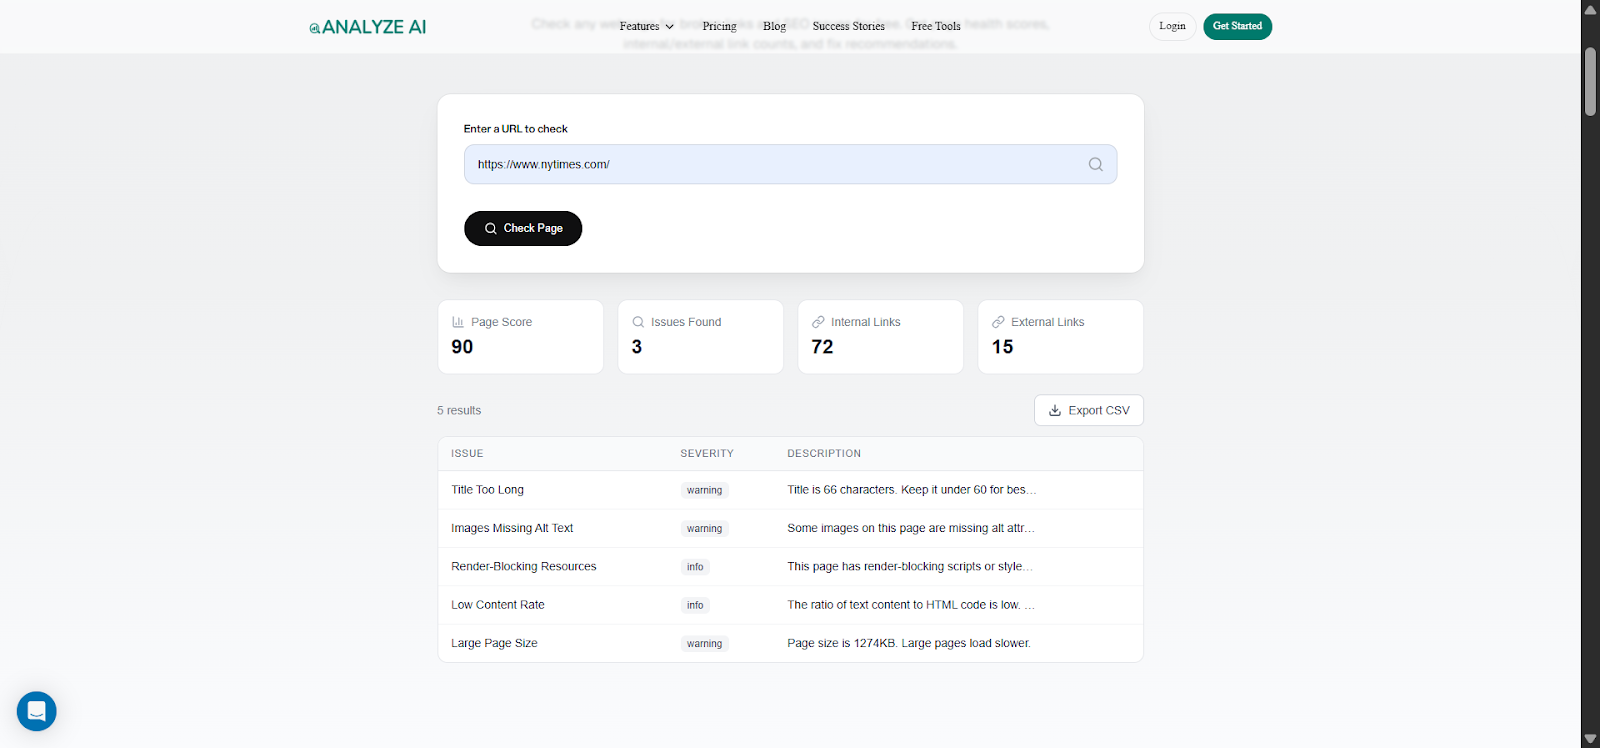Viewport: 1600px width, 748px height.
Task: Open the chat support widget
Action: [37, 711]
